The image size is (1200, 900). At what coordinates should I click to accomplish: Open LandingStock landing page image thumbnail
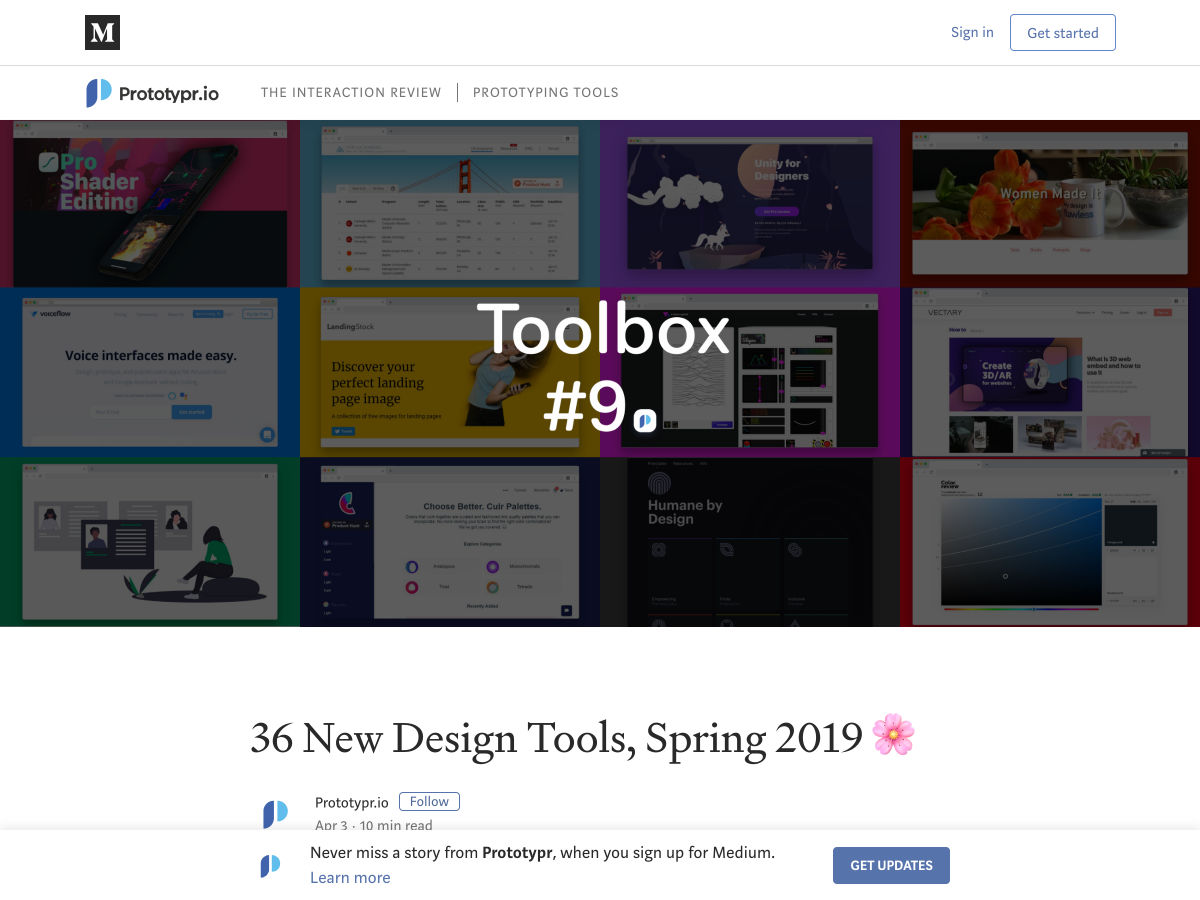[x=450, y=373]
